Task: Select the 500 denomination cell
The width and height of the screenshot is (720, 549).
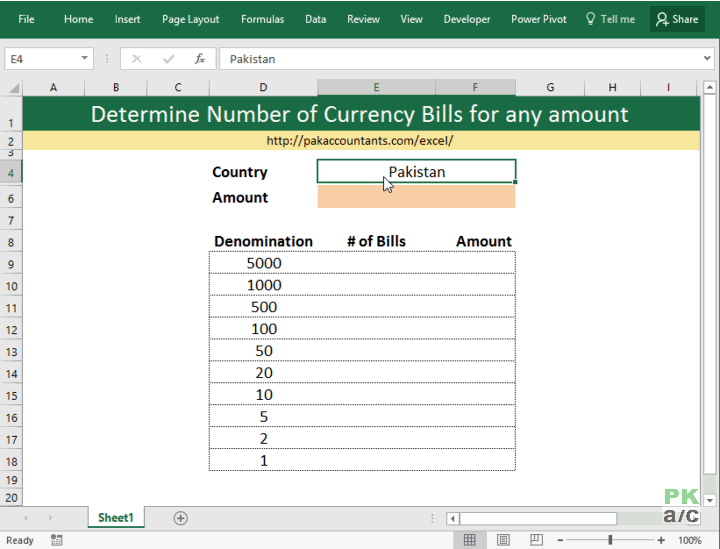Action: [x=263, y=307]
